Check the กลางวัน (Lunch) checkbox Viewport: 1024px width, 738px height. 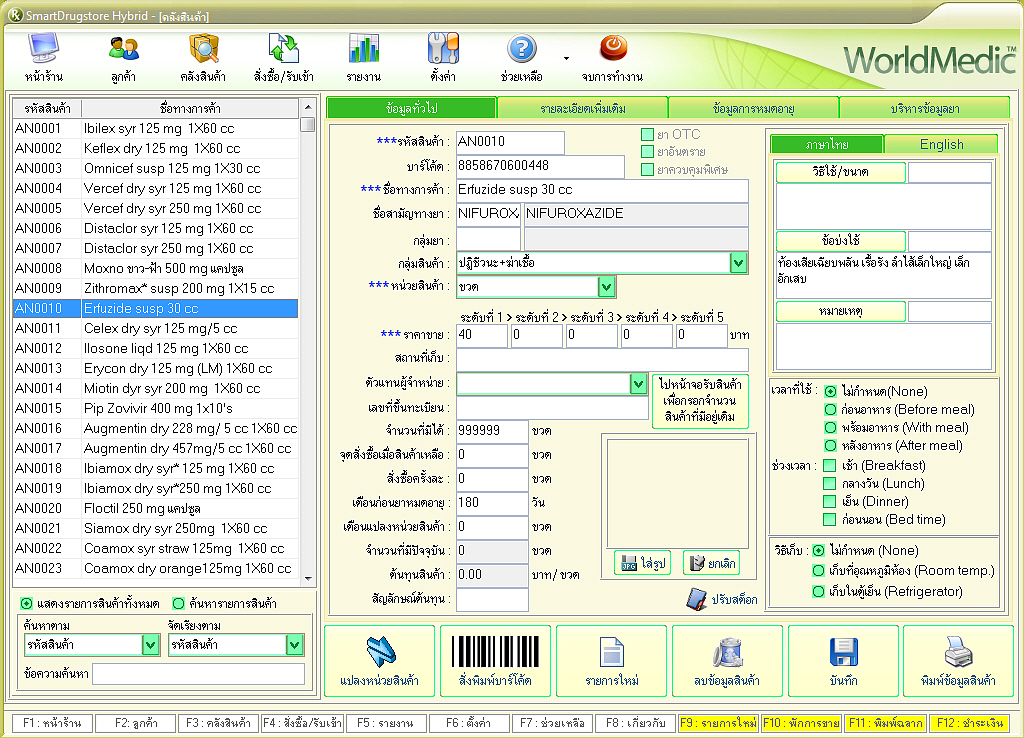(x=829, y=484)
